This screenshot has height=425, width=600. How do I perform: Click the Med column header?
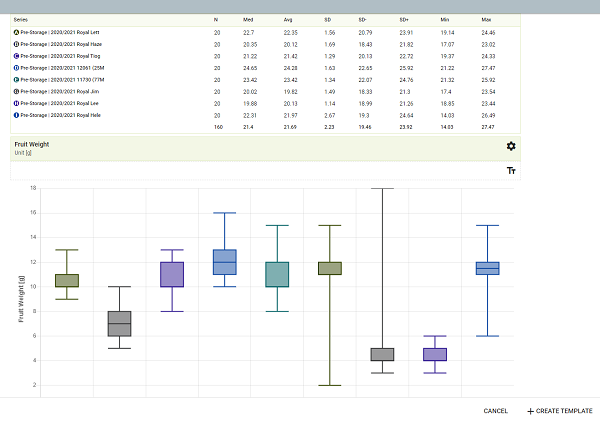tap(248, 19)
